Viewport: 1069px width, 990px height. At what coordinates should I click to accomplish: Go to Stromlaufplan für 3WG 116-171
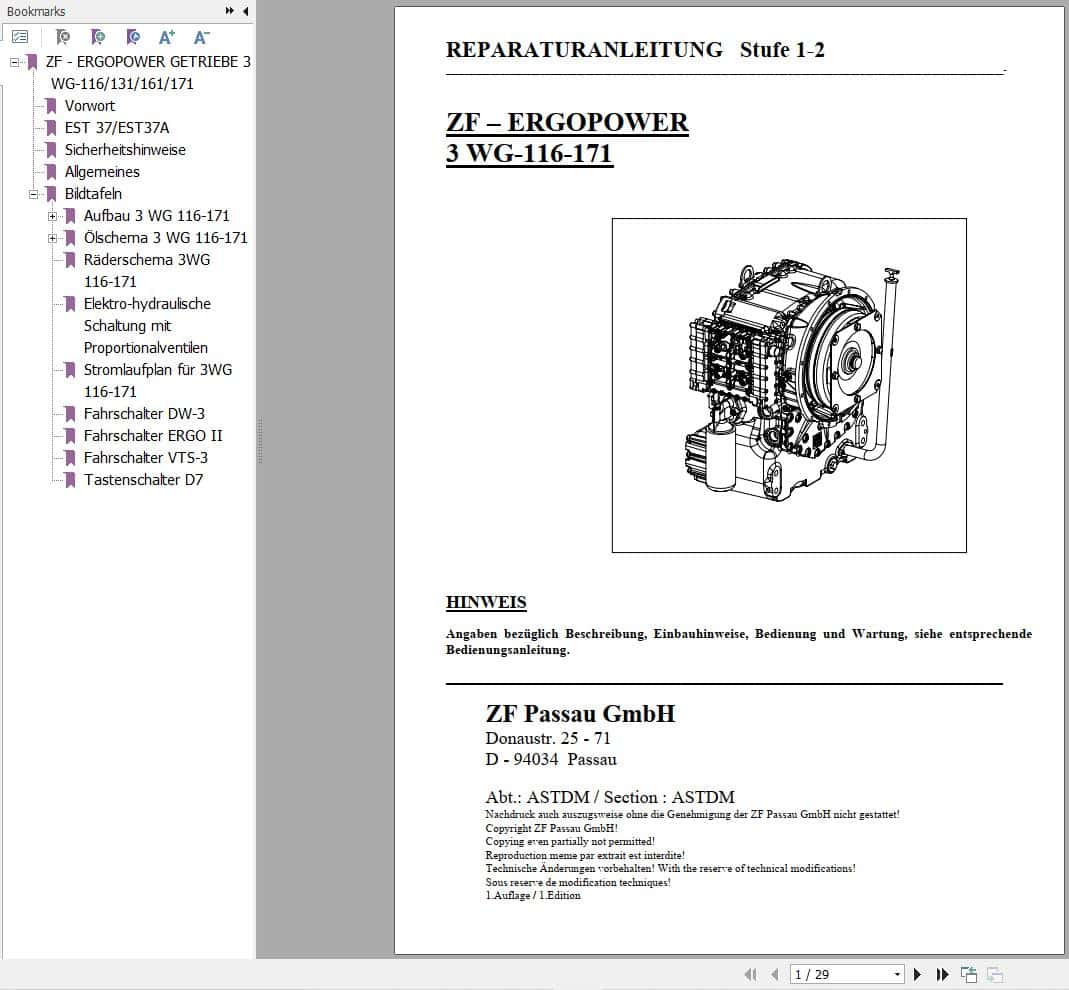point(157,380)
